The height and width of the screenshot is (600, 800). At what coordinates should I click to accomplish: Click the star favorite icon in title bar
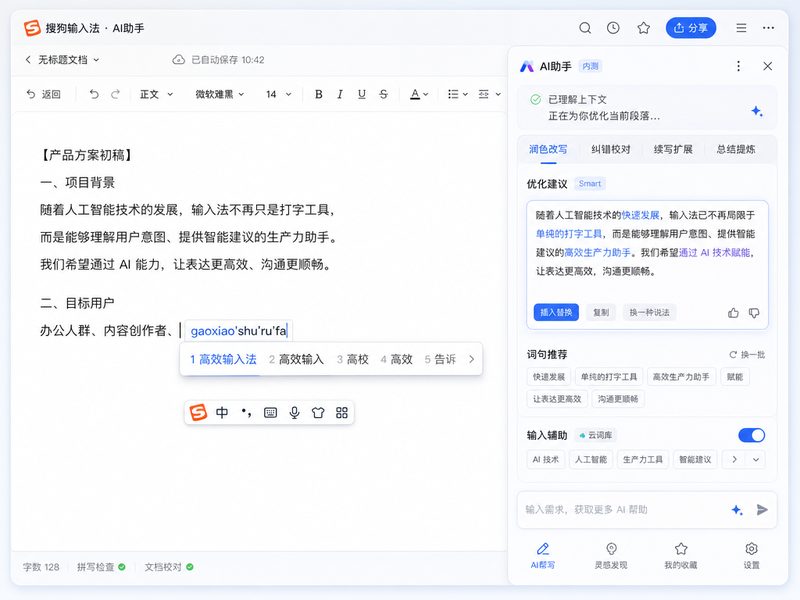pyautogui.click(x=643, y=28)
